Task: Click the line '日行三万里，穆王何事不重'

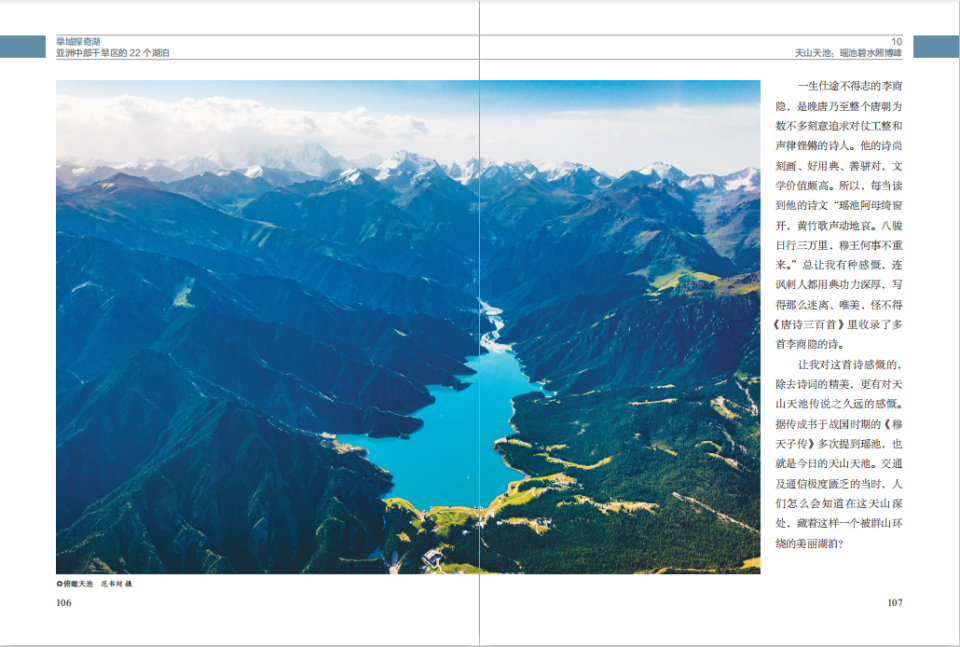Action: 839,245
